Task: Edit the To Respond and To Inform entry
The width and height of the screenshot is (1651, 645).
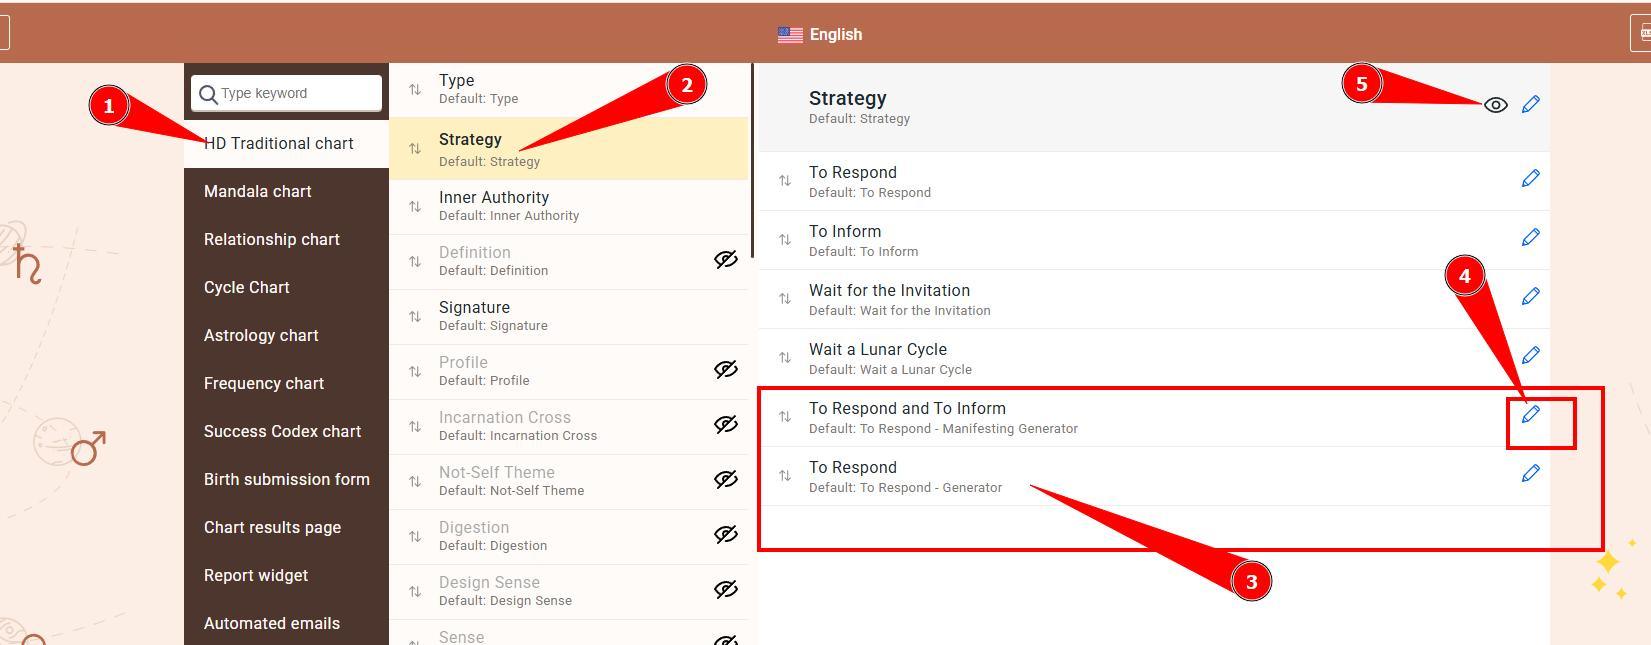Action: coord(1530,415)
